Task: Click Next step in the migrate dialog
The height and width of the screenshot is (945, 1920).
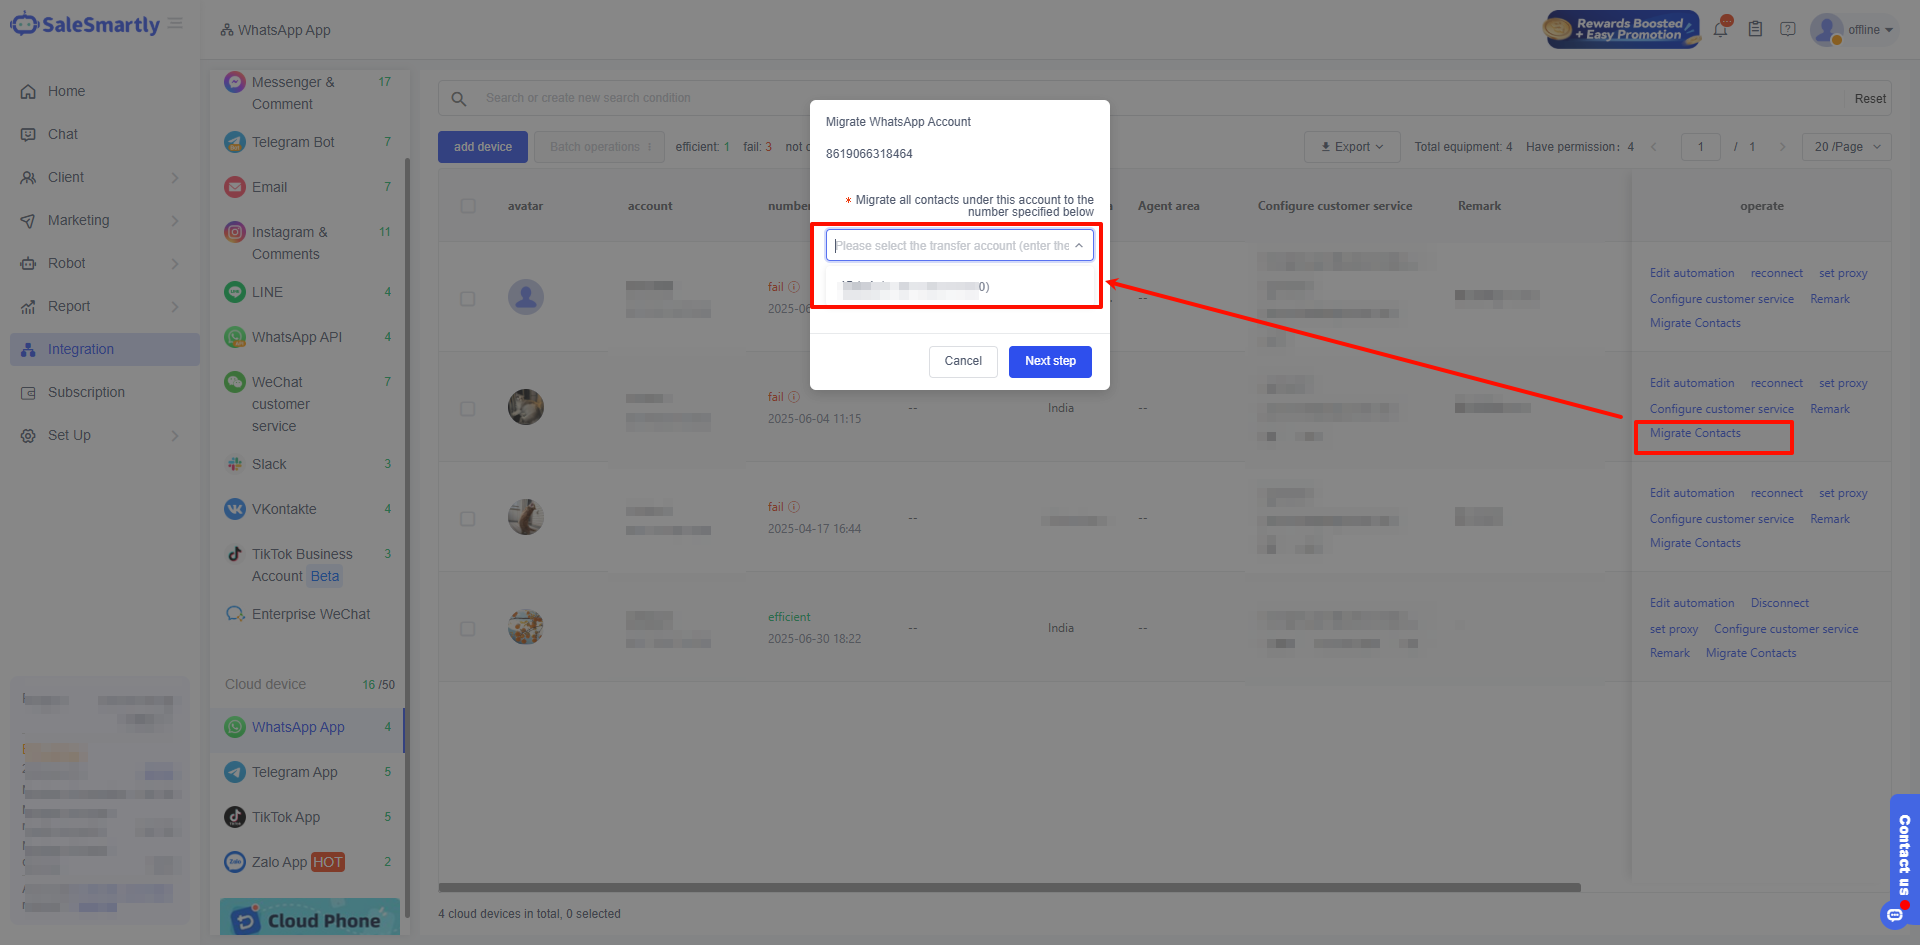Action: click(x=1050, y=361)
